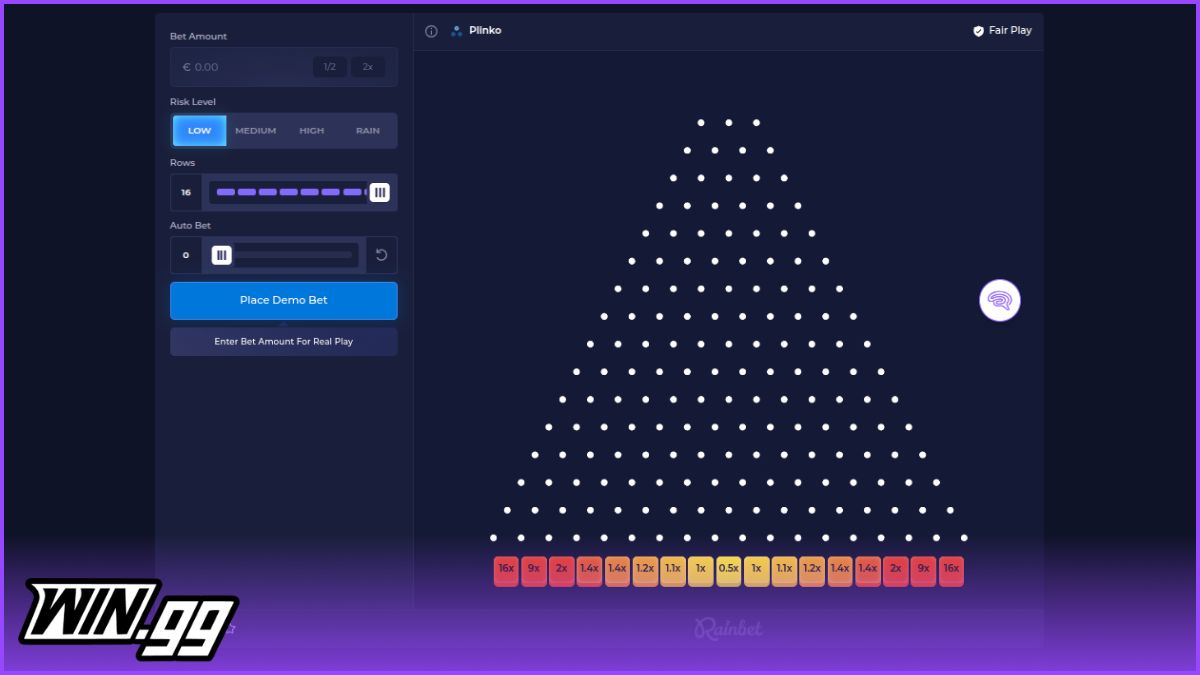1200x675 pixels.
Task: Double the bet with 2x button
Action: [368, 67]
